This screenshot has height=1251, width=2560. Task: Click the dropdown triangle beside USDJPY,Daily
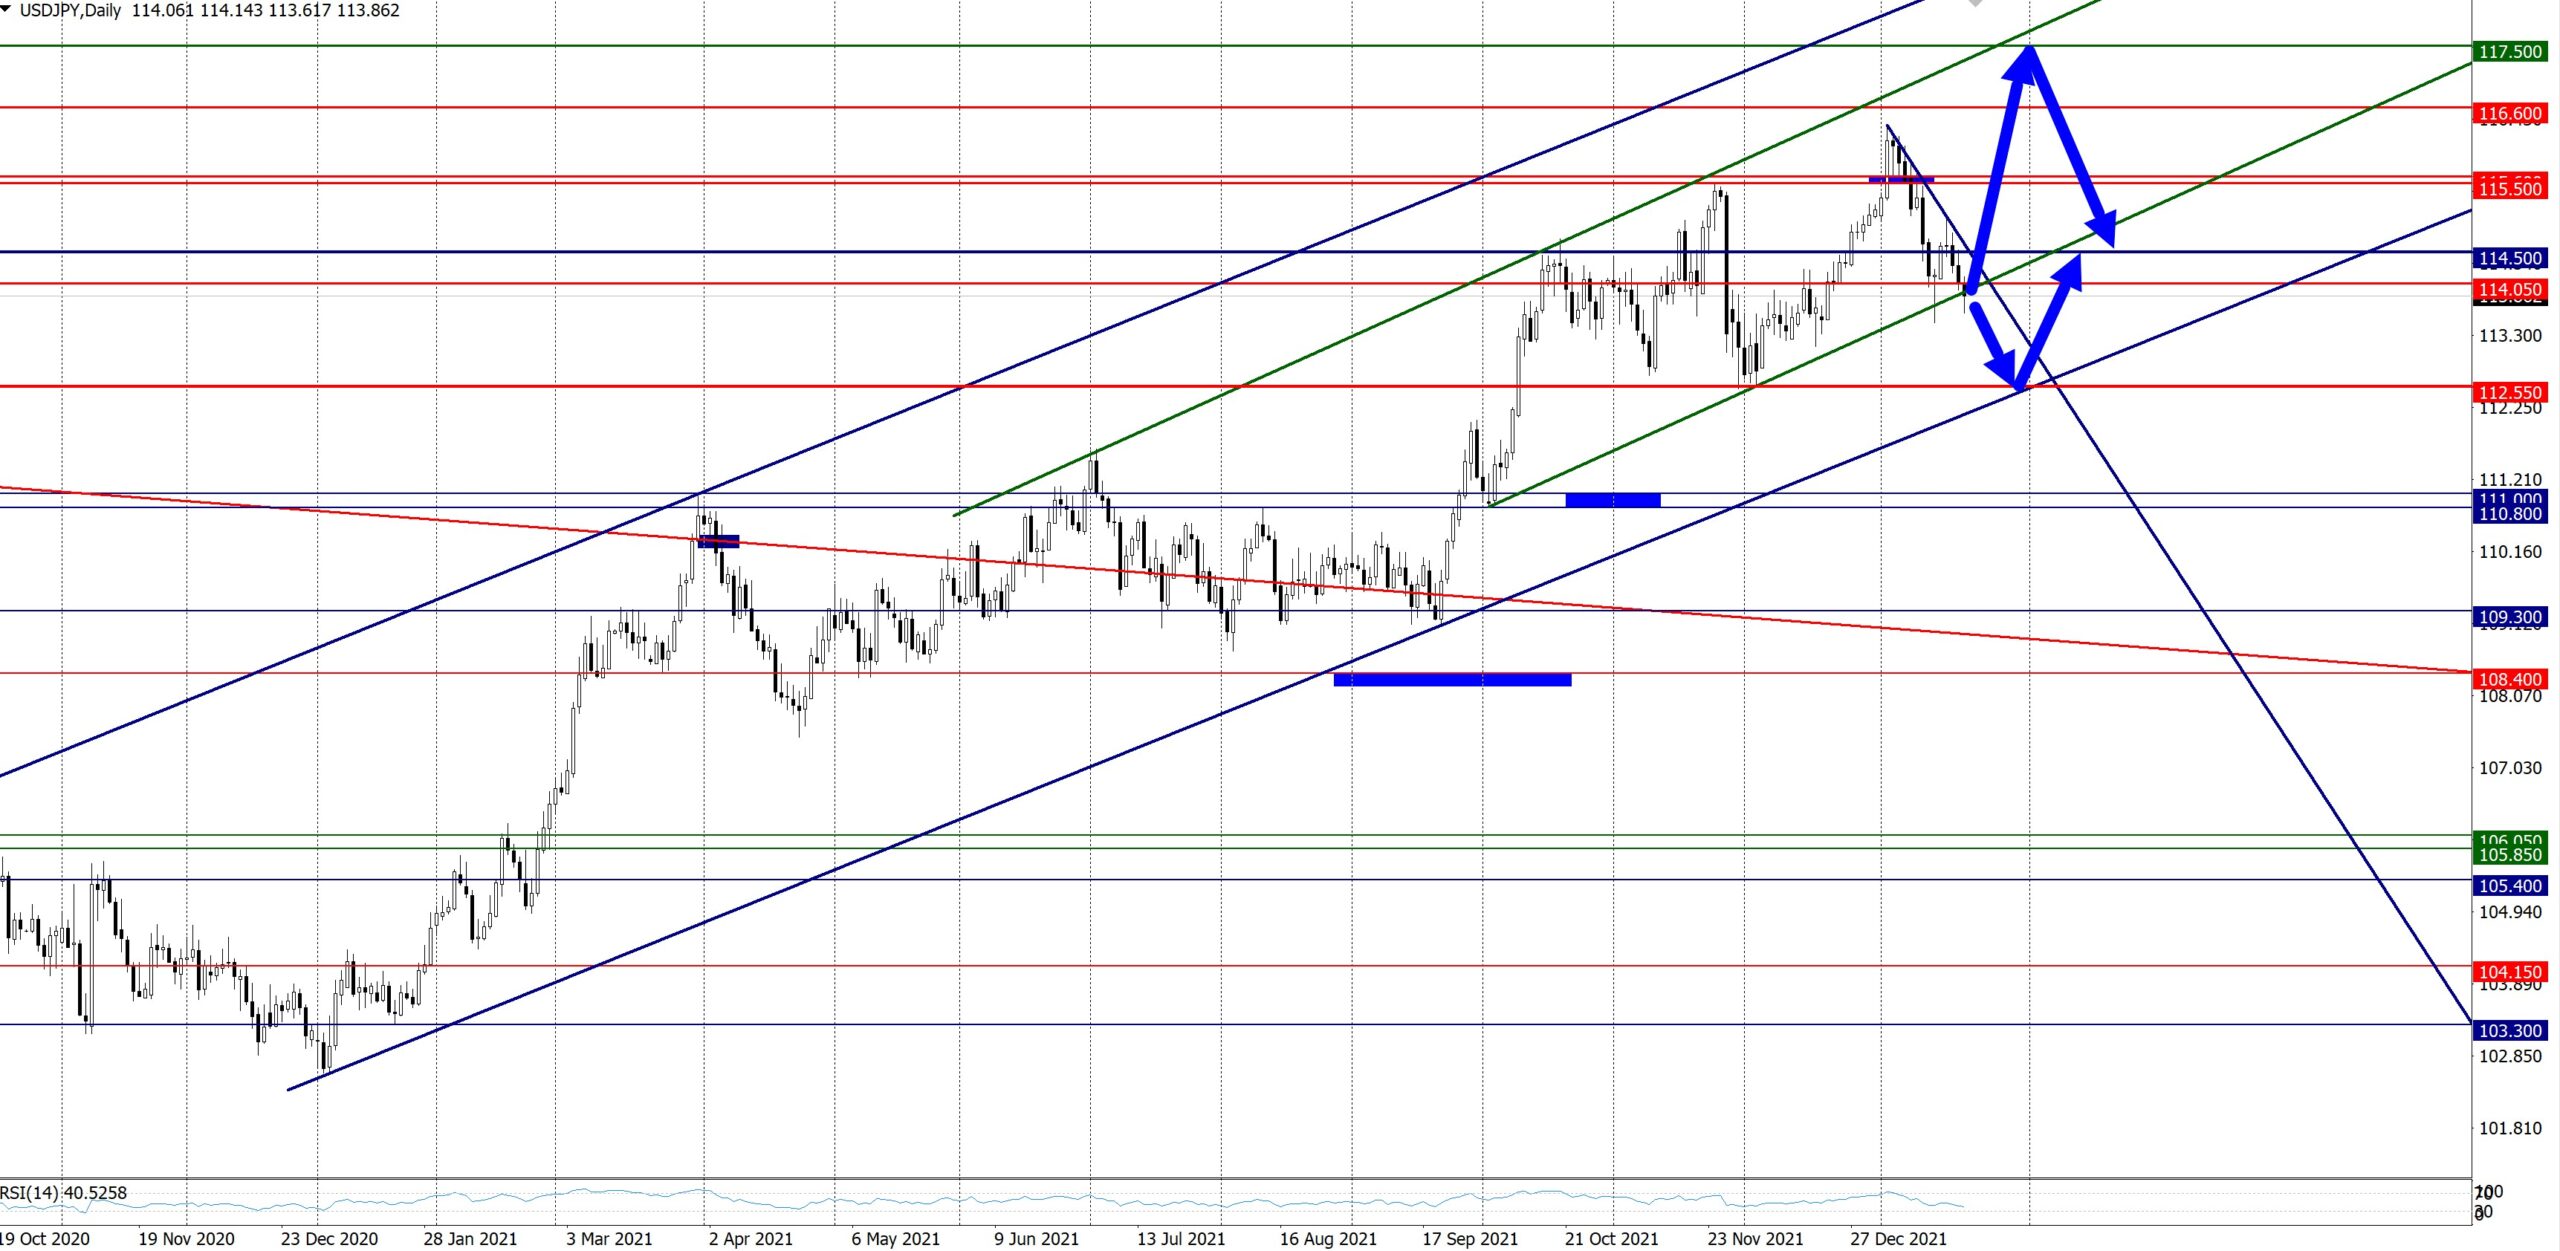7,10
